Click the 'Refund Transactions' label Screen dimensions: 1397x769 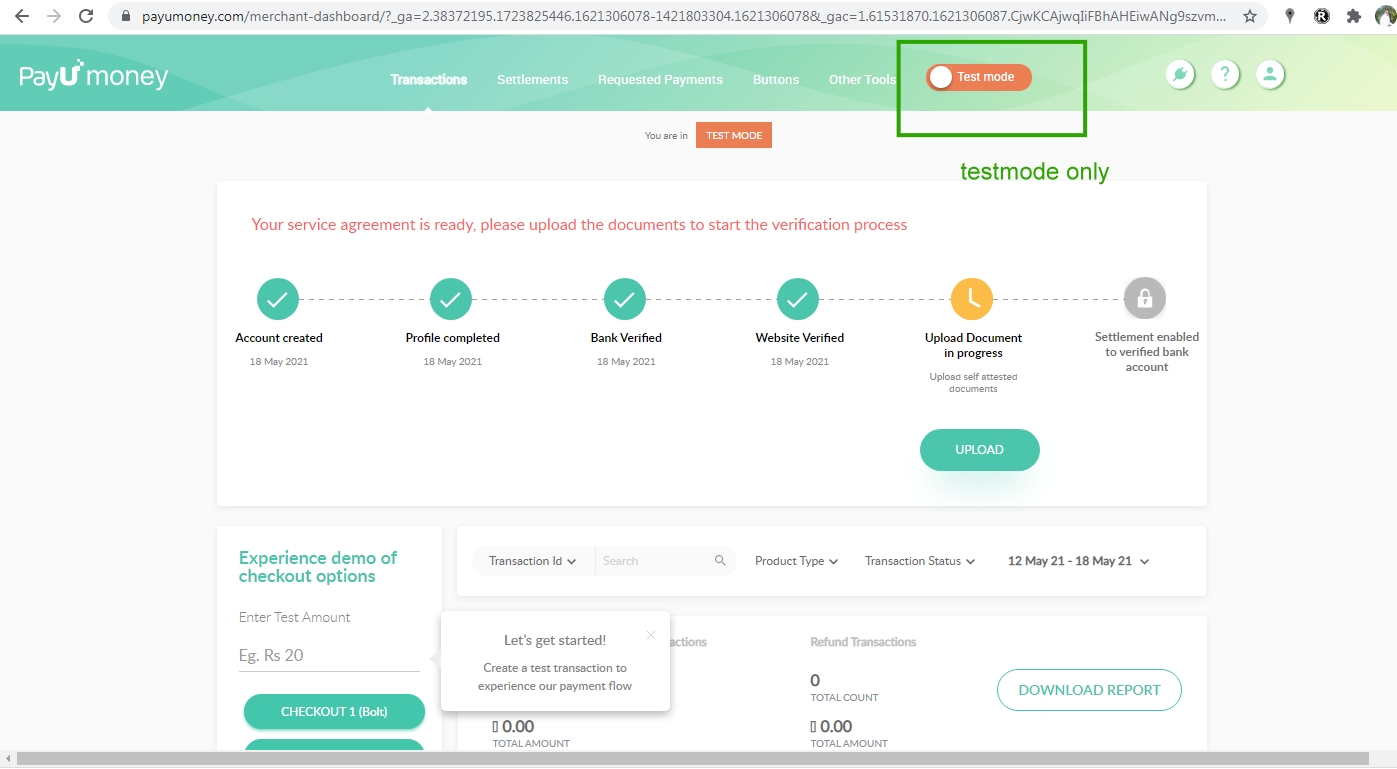pos(863,642)
